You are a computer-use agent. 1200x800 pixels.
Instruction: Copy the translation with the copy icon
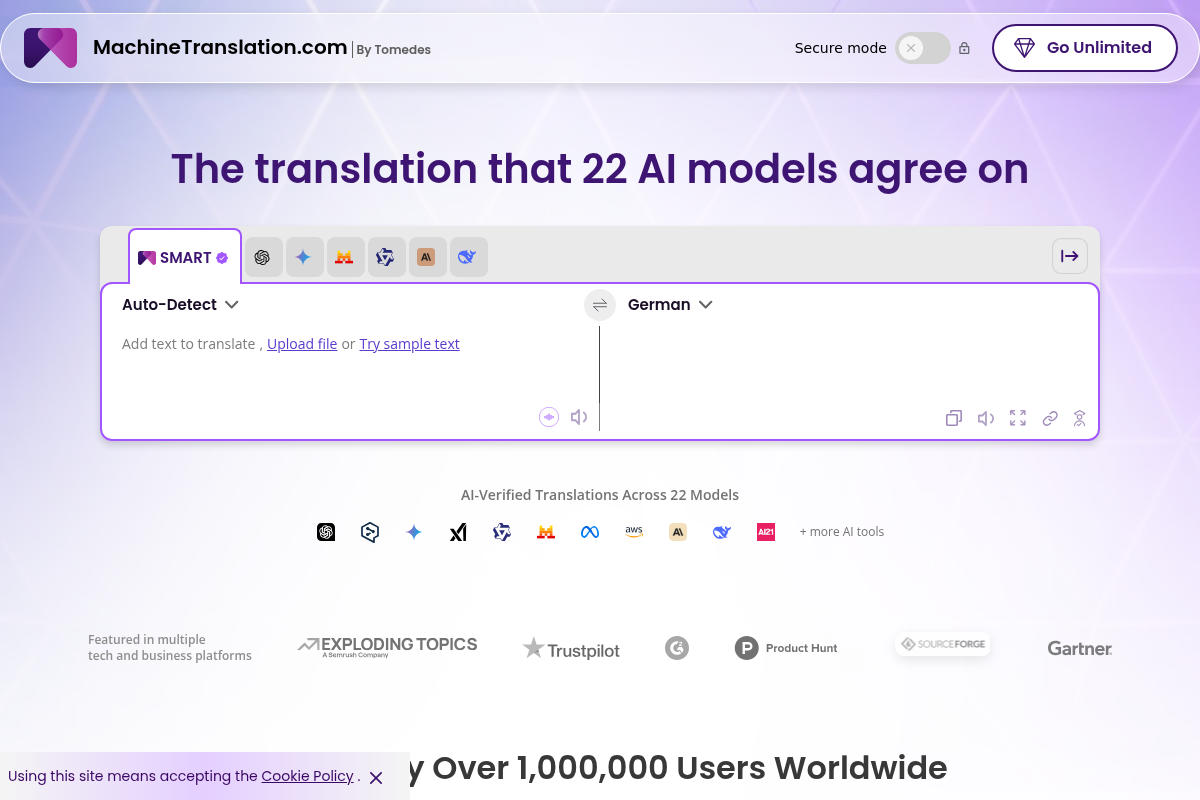click(x=954, y=418)
